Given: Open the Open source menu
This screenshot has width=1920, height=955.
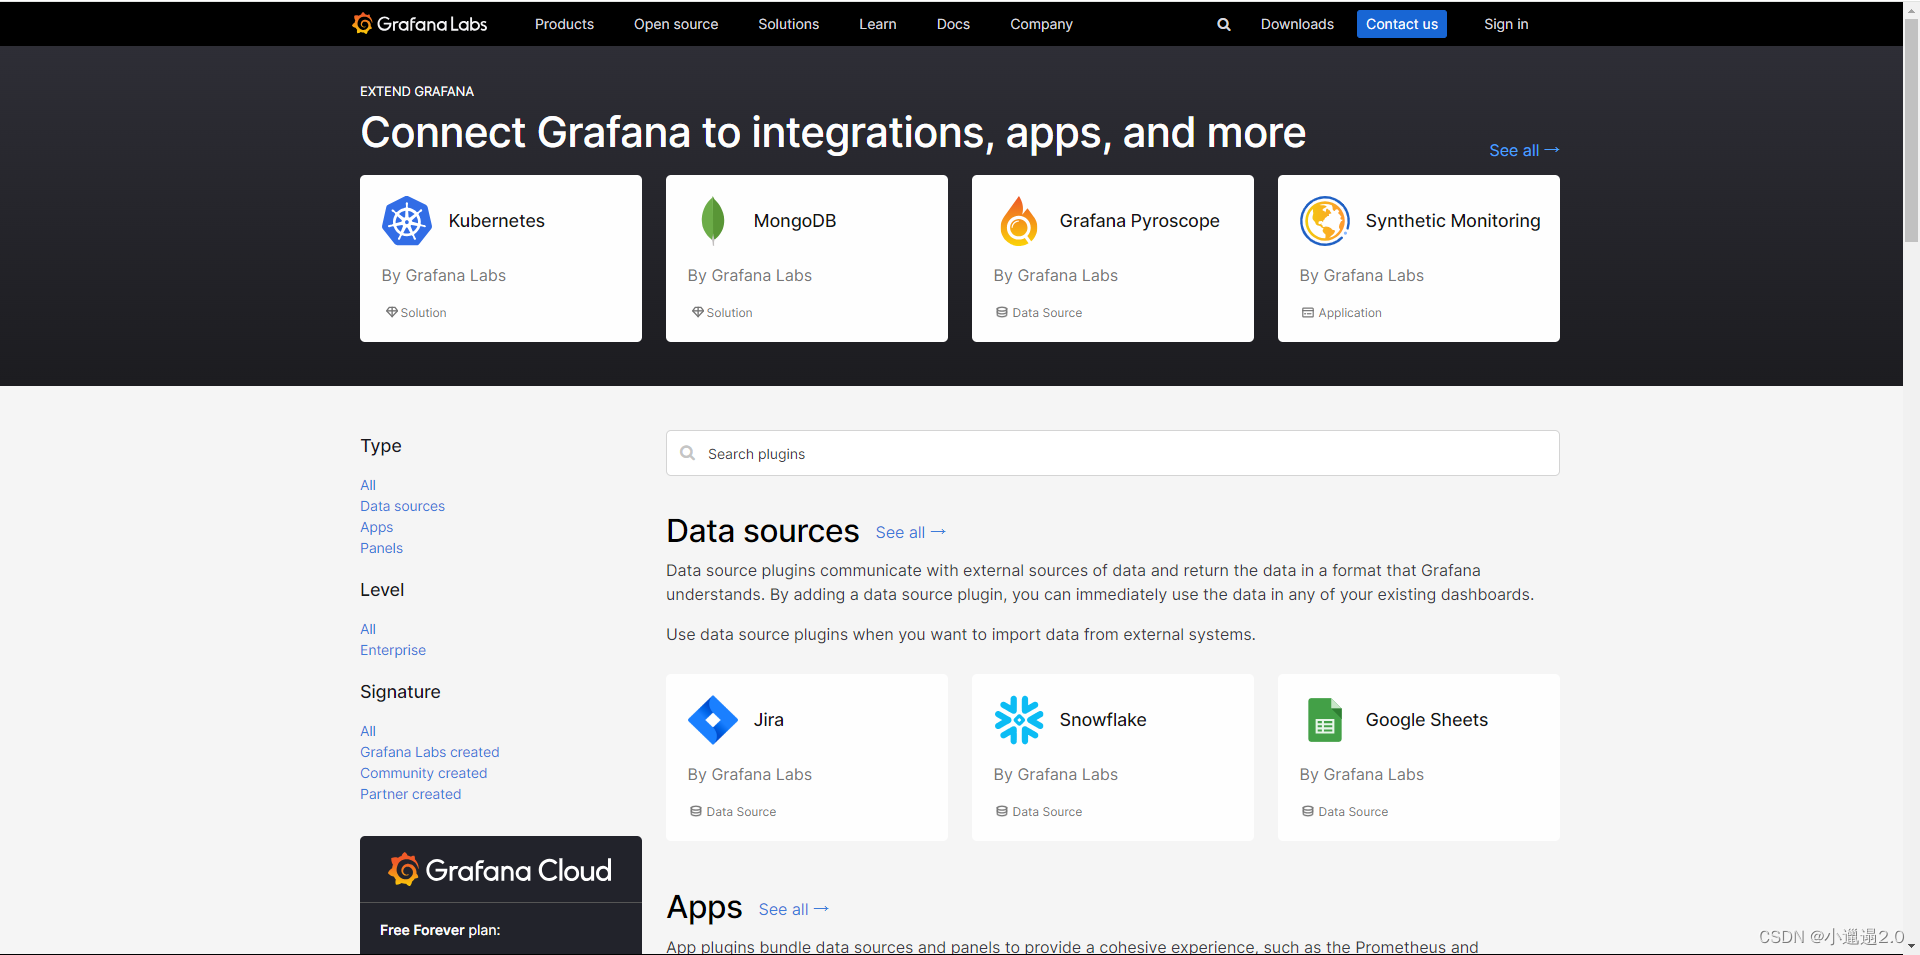Looking at the screenshot, I should coord(676,24).
